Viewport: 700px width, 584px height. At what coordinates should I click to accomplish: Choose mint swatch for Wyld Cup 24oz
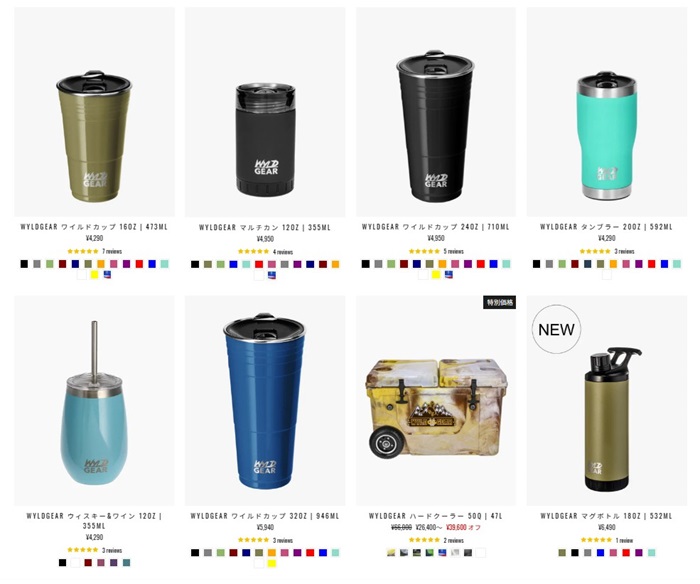coord(506,264)
